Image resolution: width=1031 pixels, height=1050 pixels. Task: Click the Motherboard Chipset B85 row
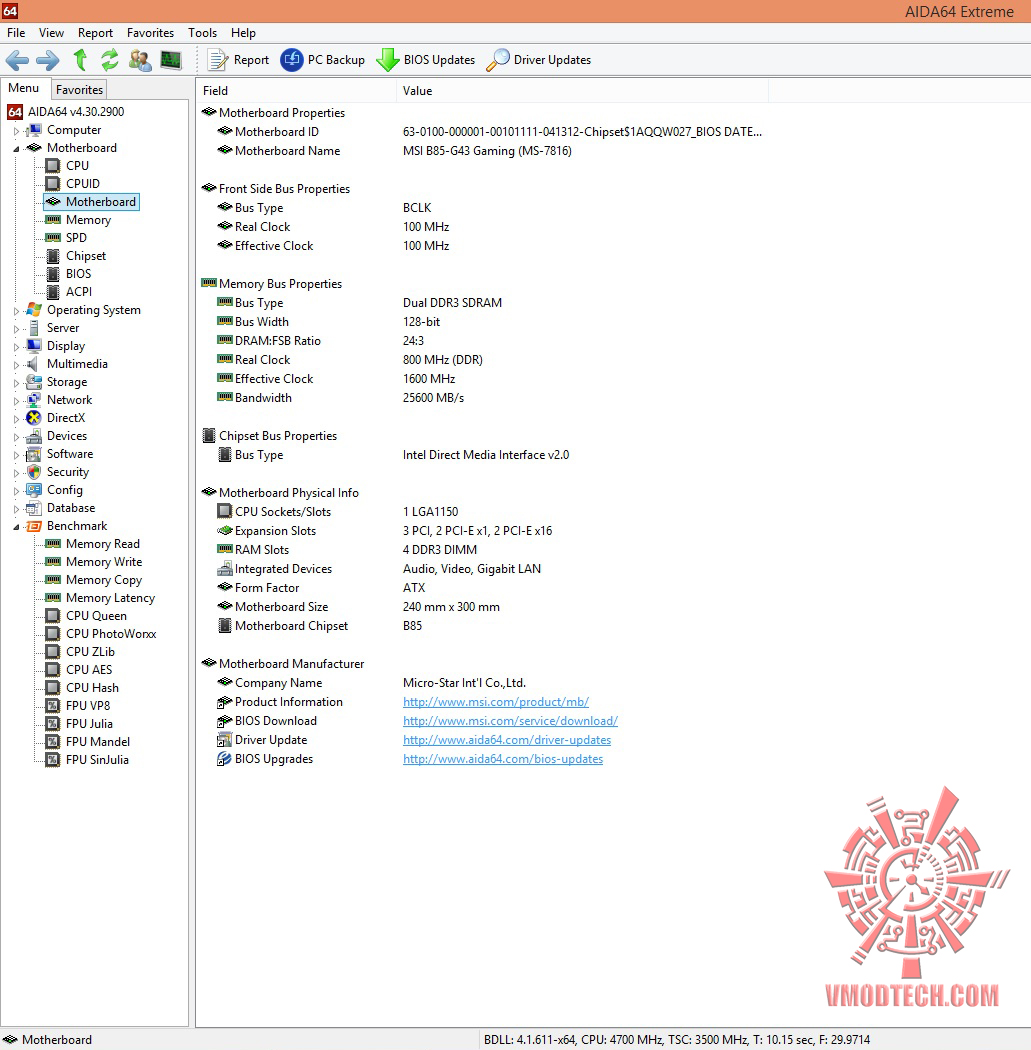click(x=482, y=626)
